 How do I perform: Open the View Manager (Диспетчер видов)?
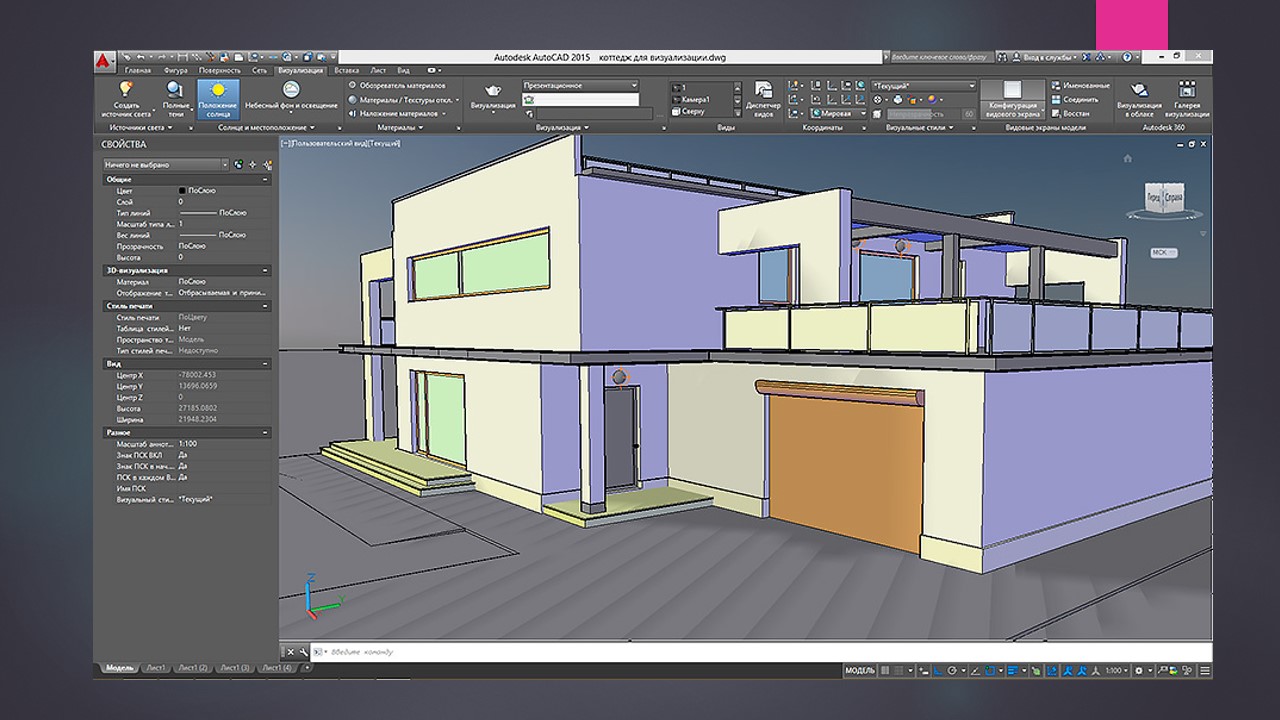point(763,91)
